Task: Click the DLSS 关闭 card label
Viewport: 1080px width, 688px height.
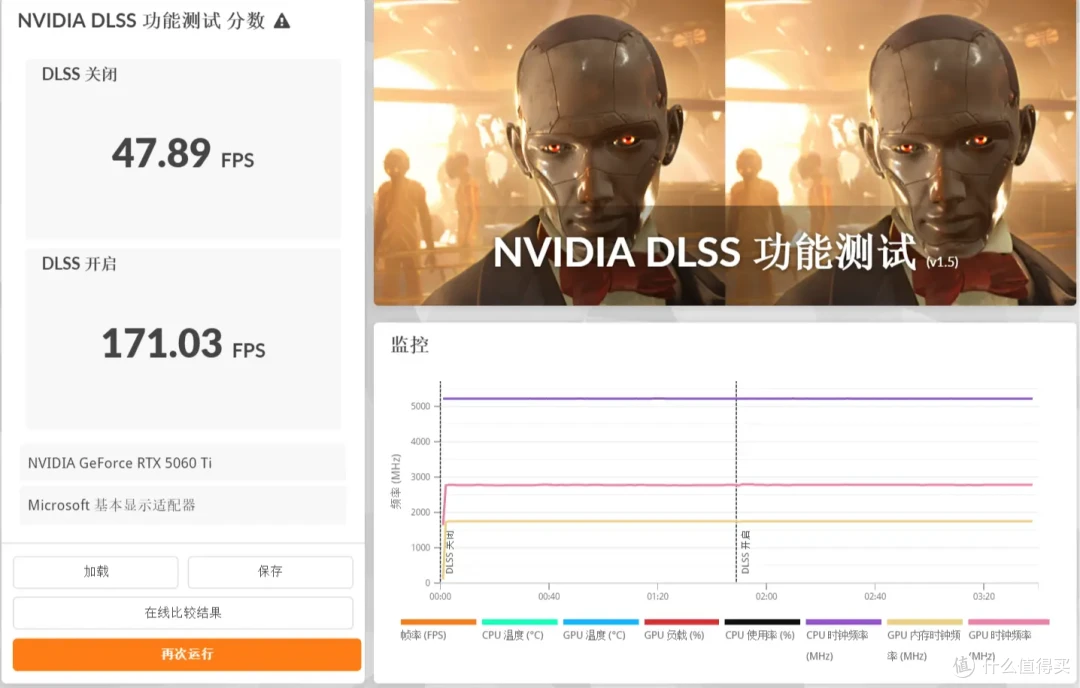Action: pos(79,74)
